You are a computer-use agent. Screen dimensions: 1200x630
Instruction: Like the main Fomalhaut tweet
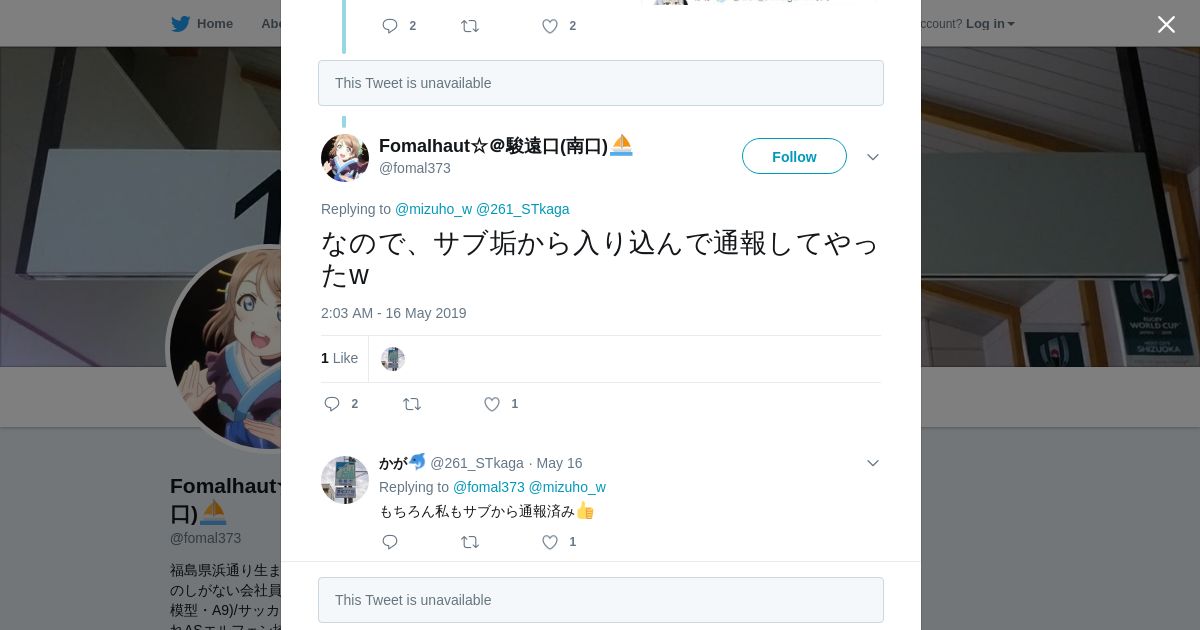492,404
